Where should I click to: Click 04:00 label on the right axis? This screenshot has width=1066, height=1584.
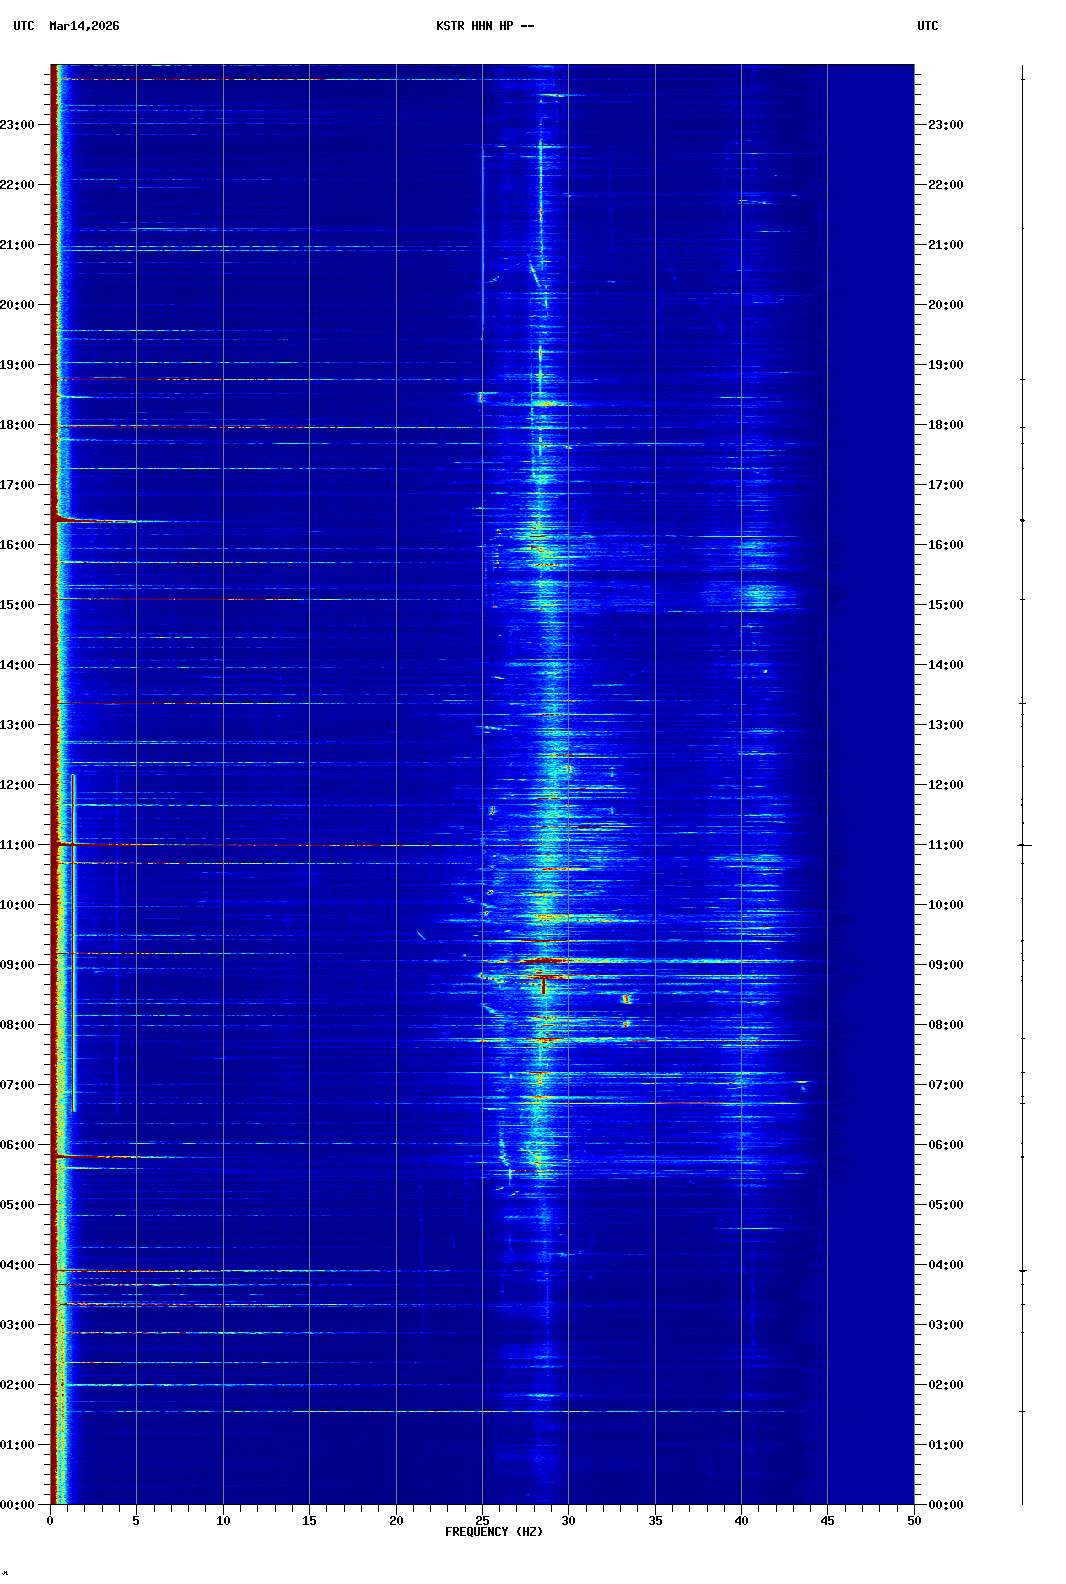click(x=945, y=1265)
